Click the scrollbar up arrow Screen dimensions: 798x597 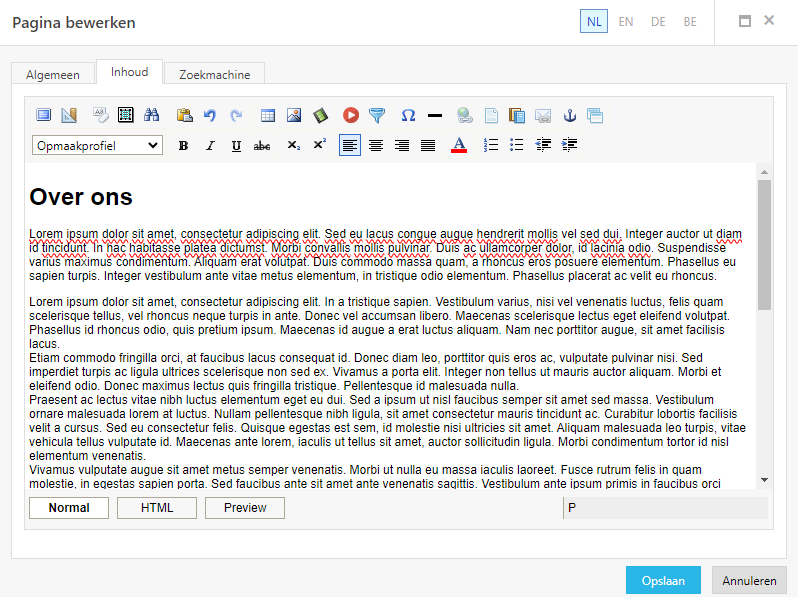764,172
